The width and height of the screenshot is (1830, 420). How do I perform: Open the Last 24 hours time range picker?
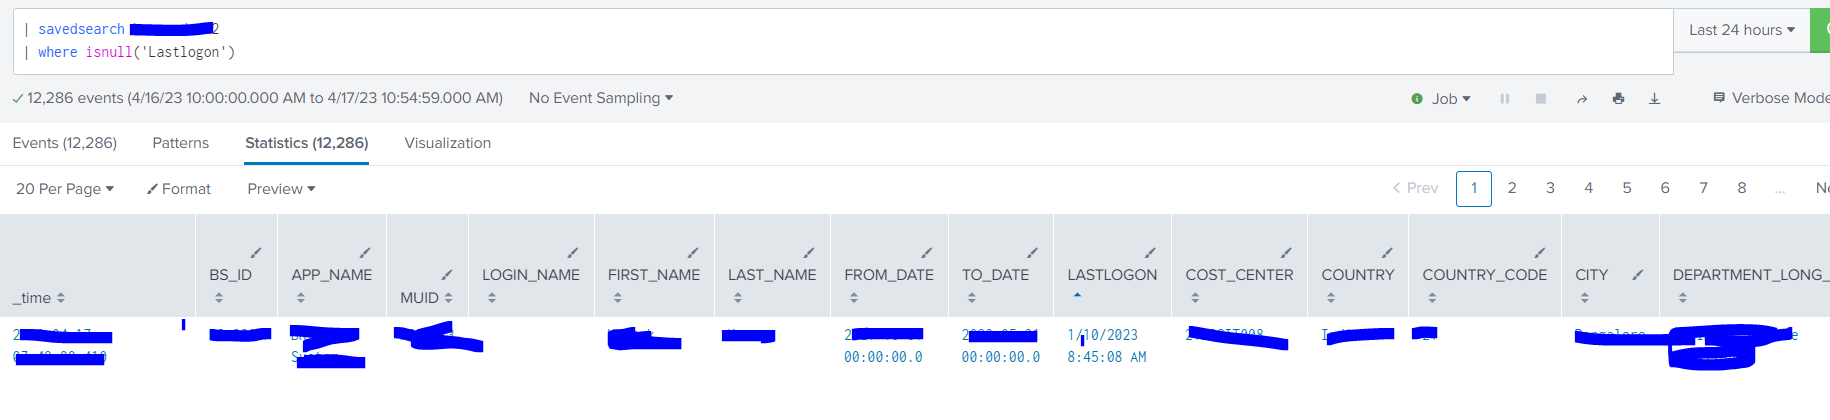pyautogui.click(x=1741, y=30)
